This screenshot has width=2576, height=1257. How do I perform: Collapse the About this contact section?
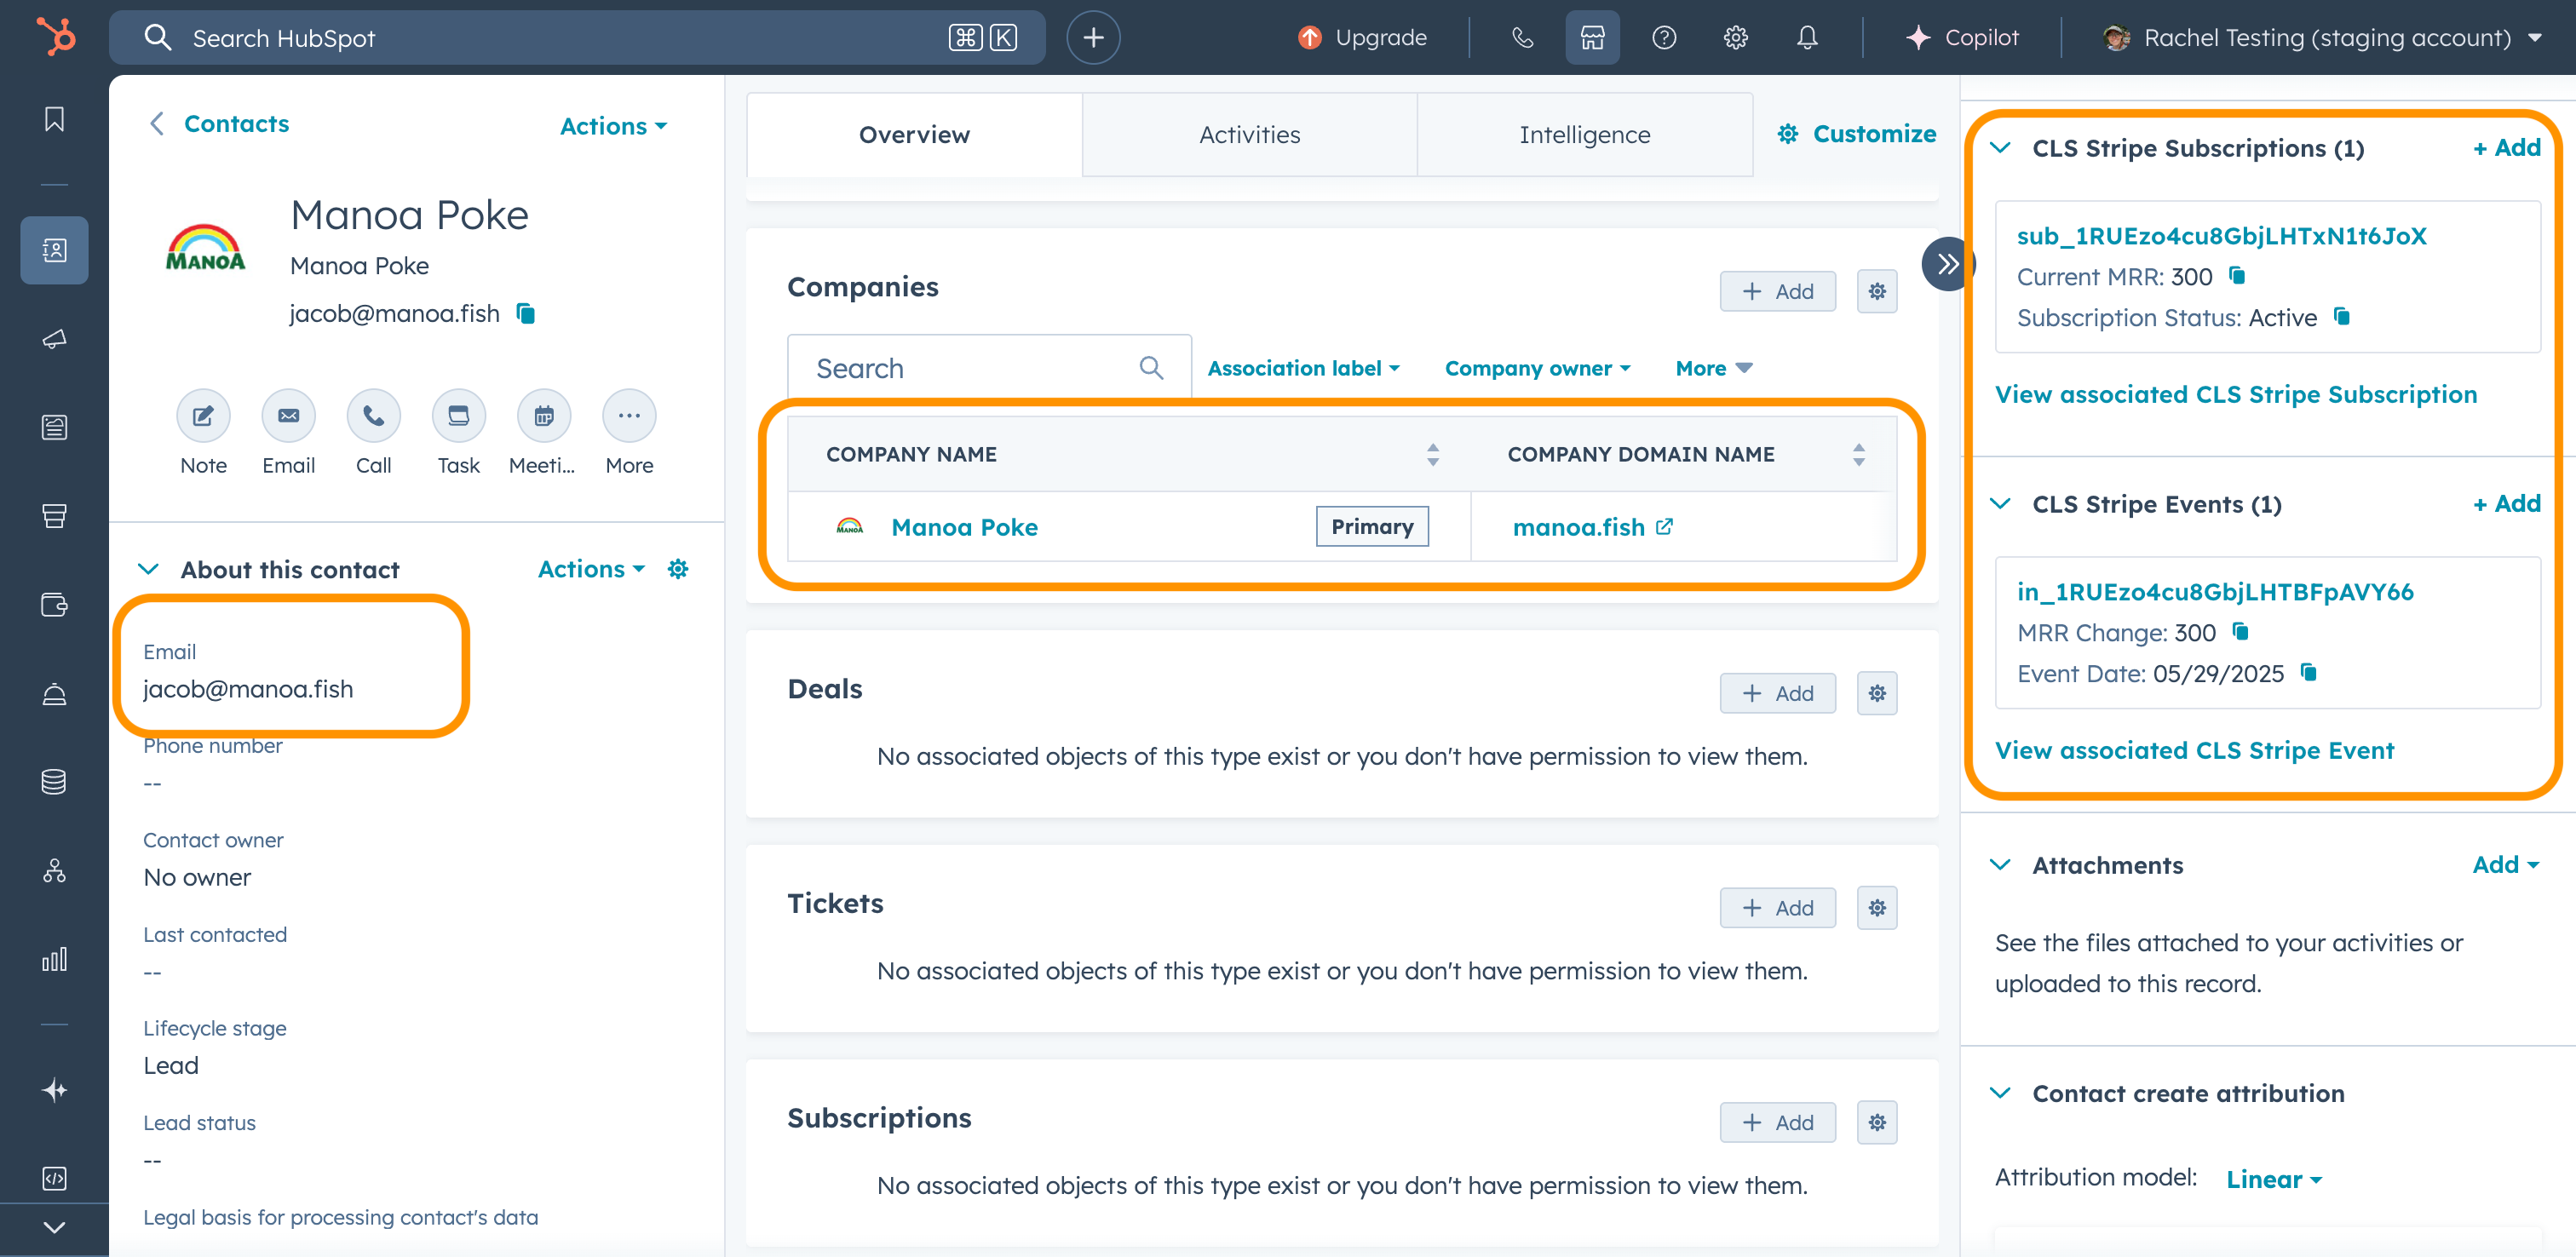click(x=148, y=569)
